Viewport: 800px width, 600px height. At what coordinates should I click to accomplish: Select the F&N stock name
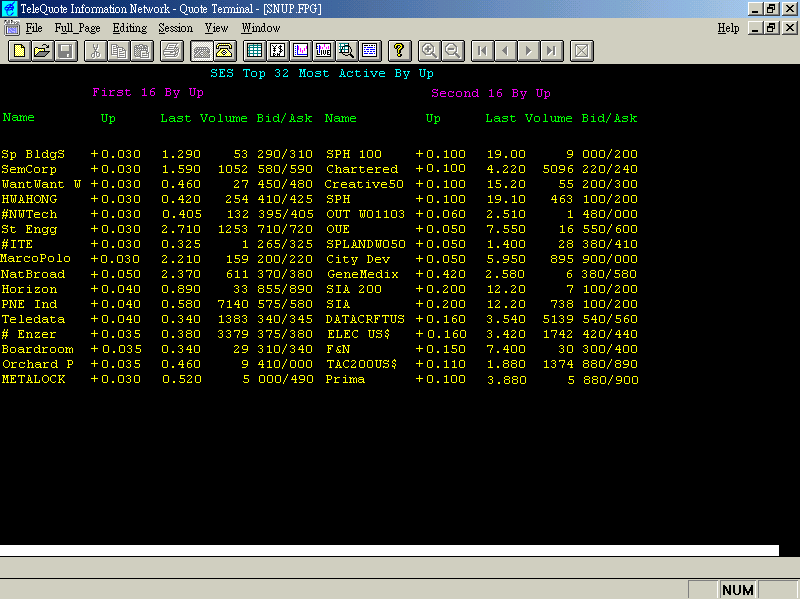(338, 349)
